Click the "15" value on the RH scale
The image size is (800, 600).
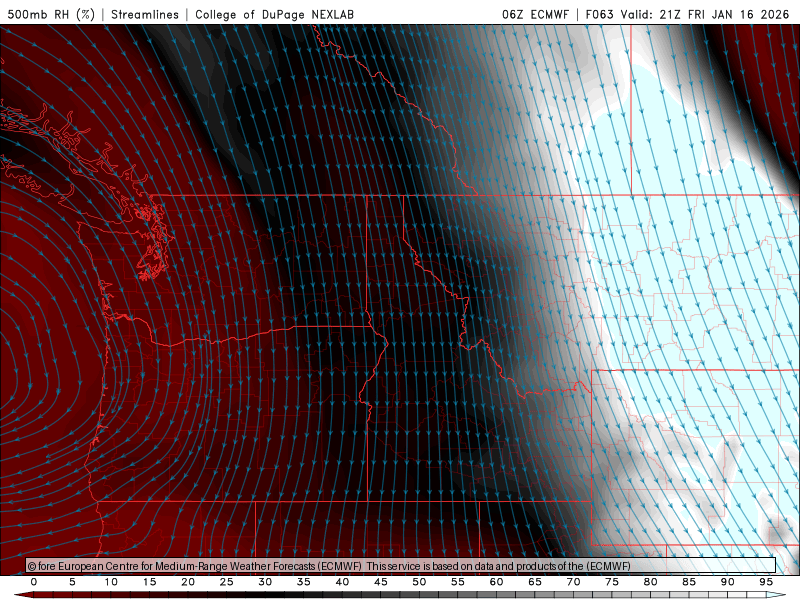(x=149, y=582)
